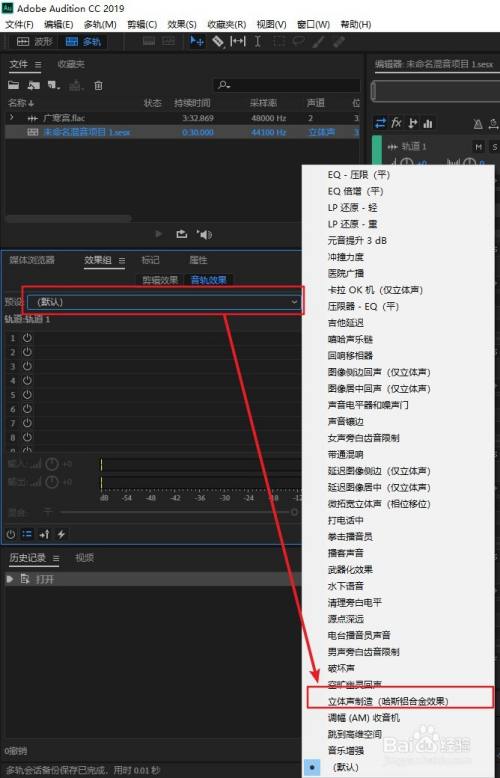Select the 打开 history entry

[x=153, y=579]
